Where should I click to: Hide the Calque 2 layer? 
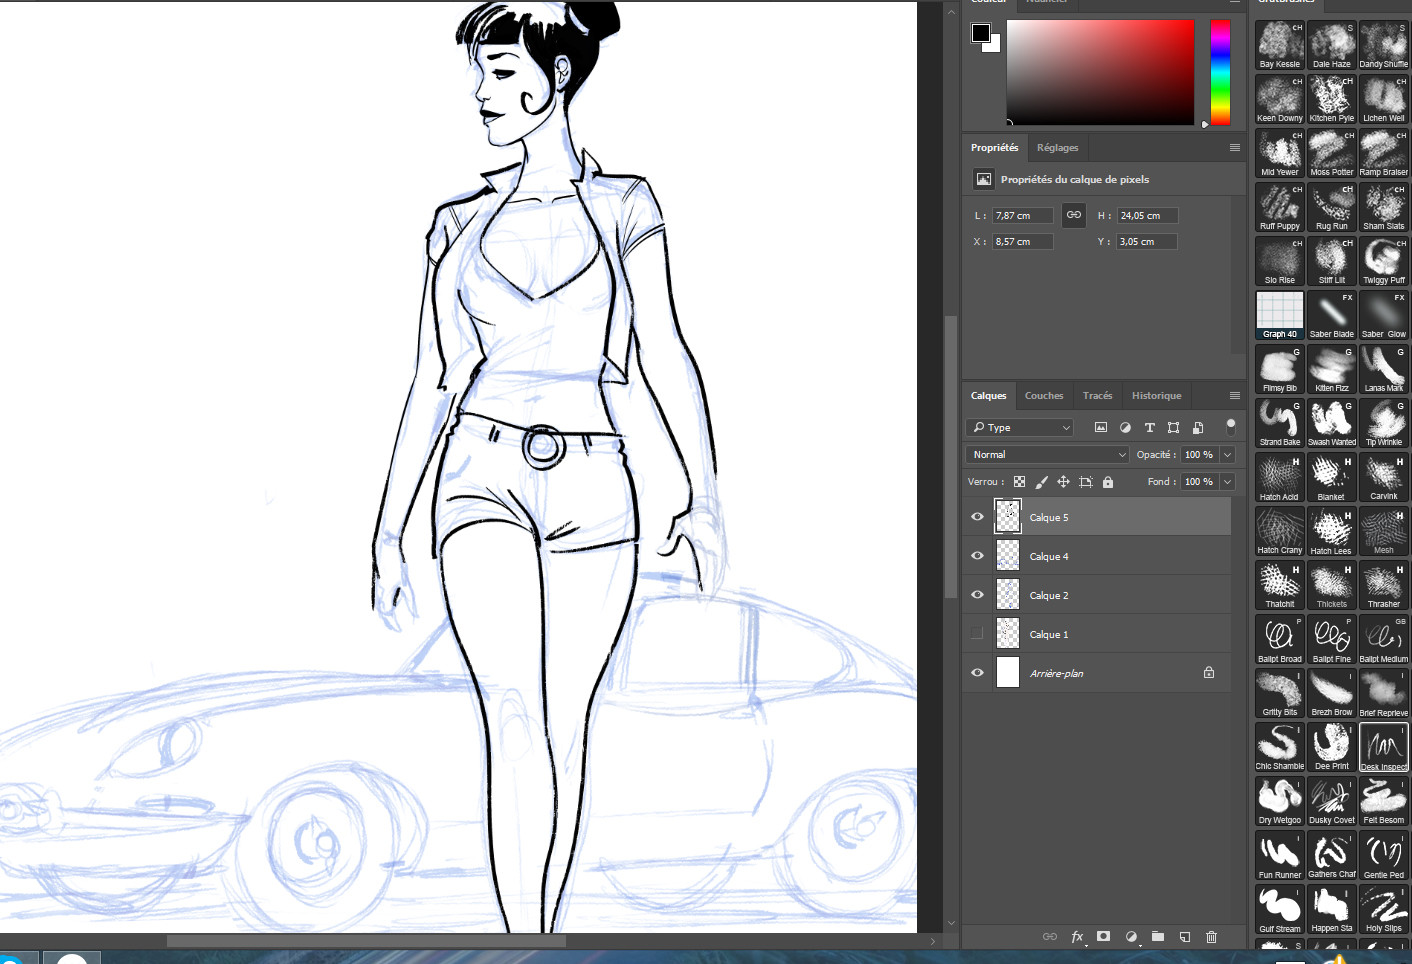pos(977,595)
